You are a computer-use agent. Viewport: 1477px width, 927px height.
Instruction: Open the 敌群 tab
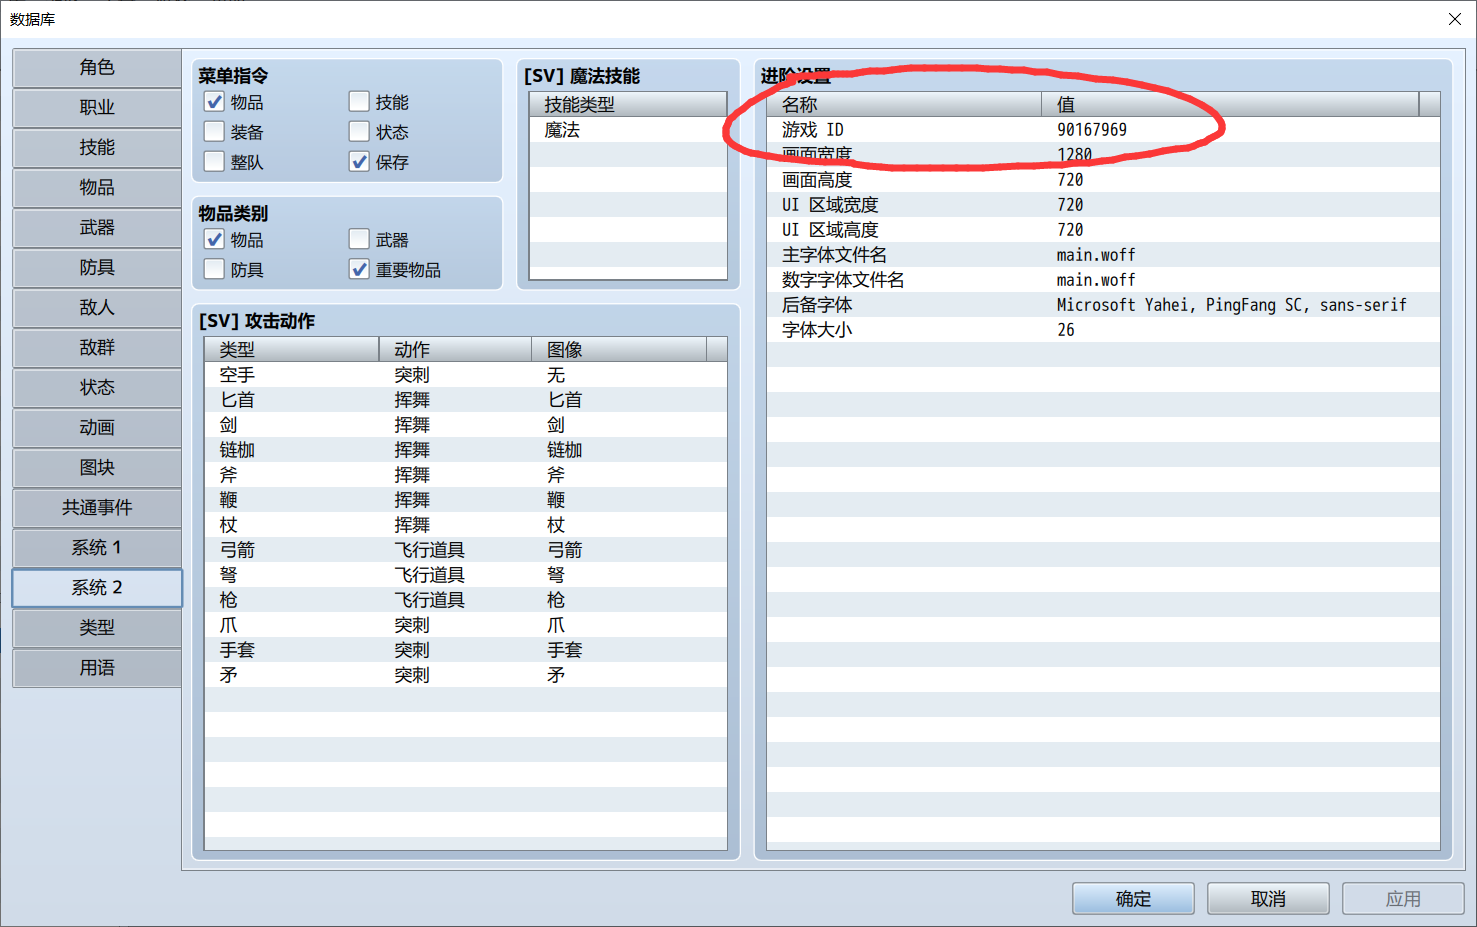click(97, 348)
